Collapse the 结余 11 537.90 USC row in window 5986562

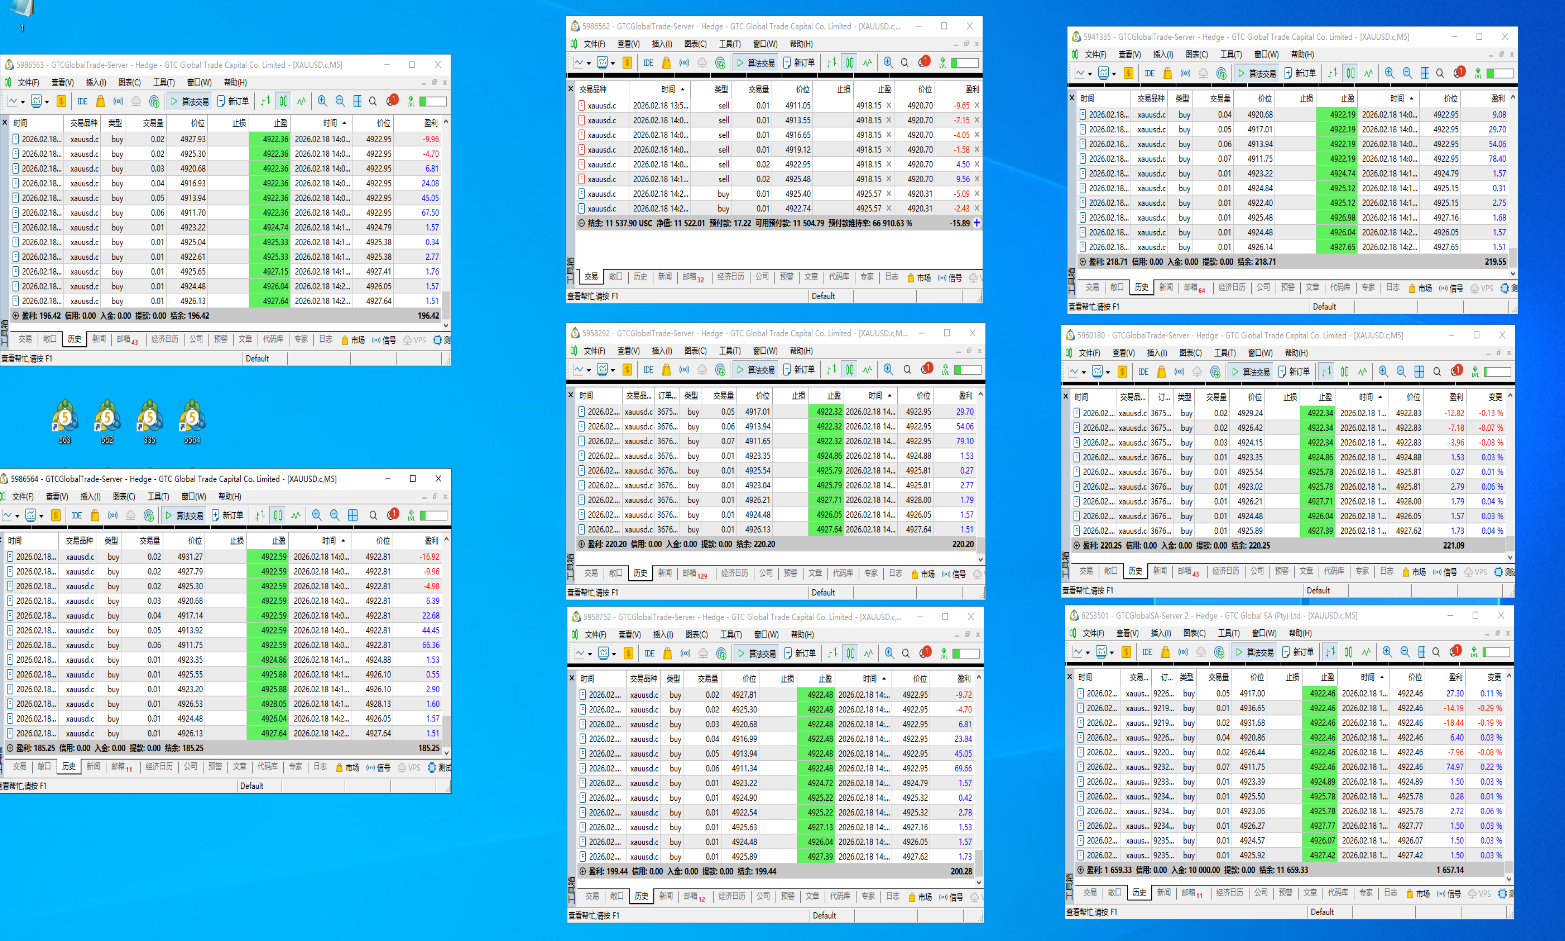[582, 223]
